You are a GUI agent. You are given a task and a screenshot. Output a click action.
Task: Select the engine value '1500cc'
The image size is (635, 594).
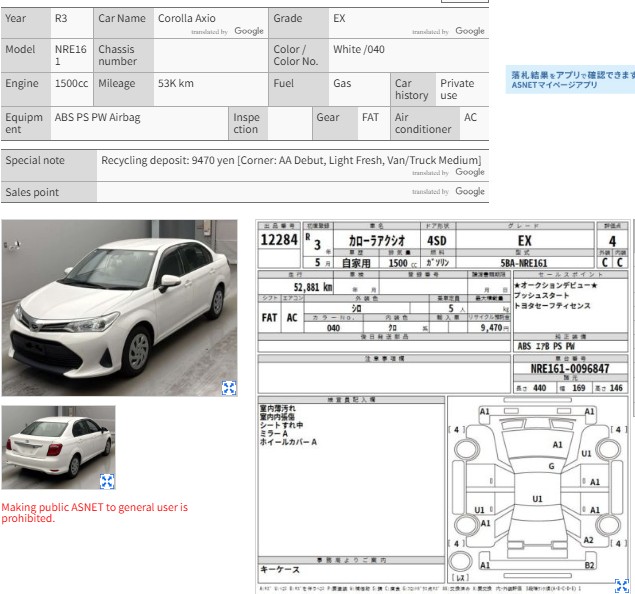[71, 83]
